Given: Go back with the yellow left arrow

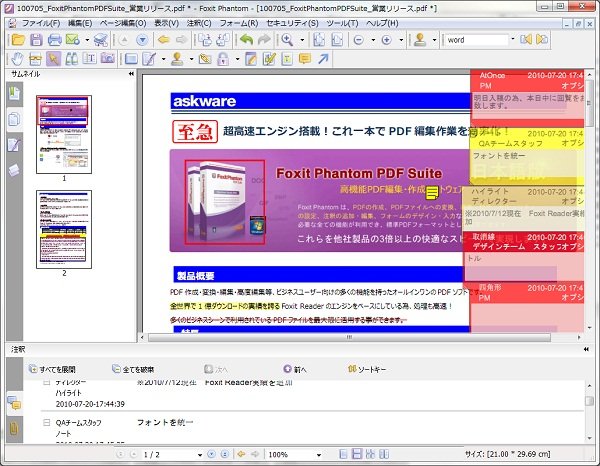Looking at the screenshot, I should click(163, 40).
